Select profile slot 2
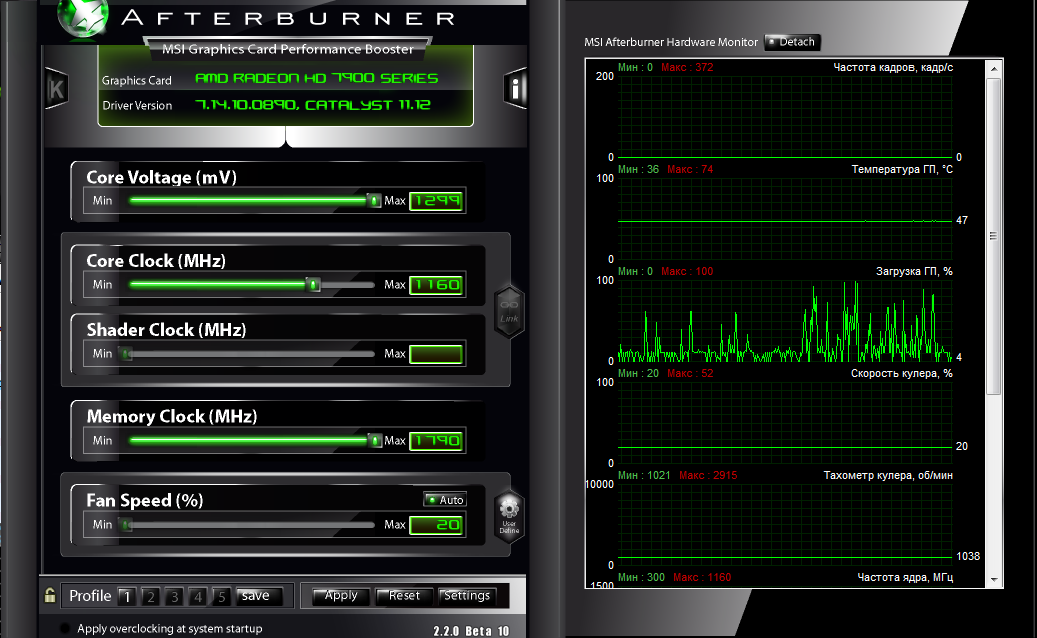Viewport: 1037px width, 638px height. click(x=151, y=596)
